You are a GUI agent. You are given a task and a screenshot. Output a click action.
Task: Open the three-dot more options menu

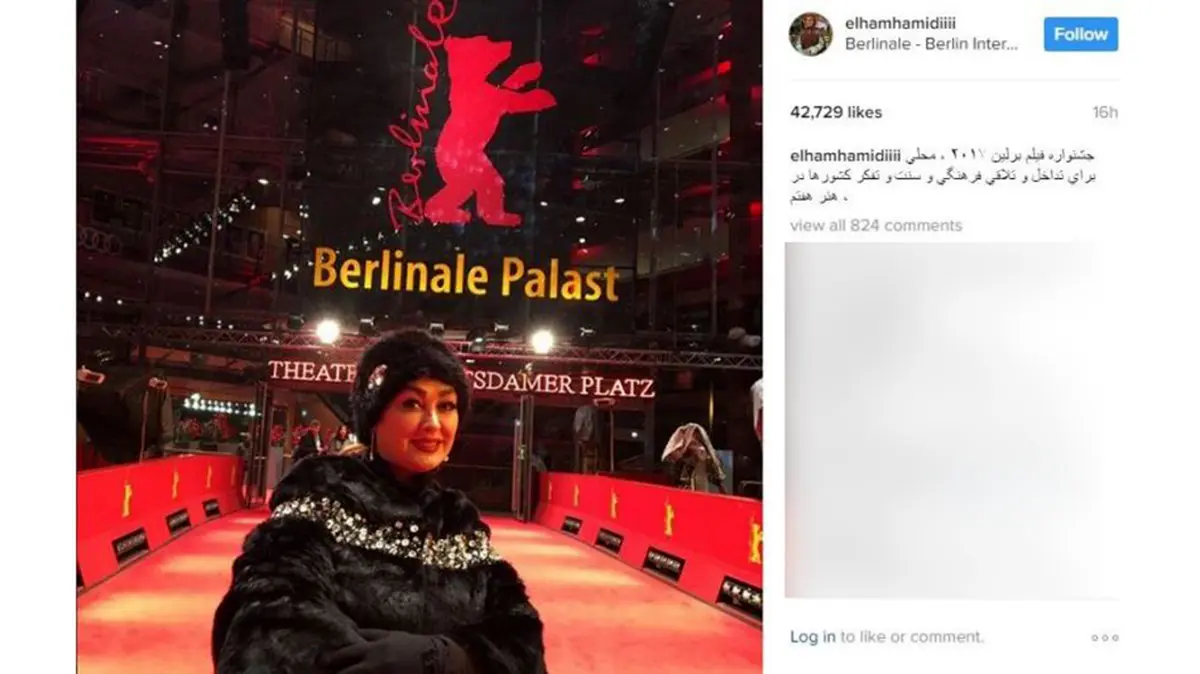[x=1105, y=638]
